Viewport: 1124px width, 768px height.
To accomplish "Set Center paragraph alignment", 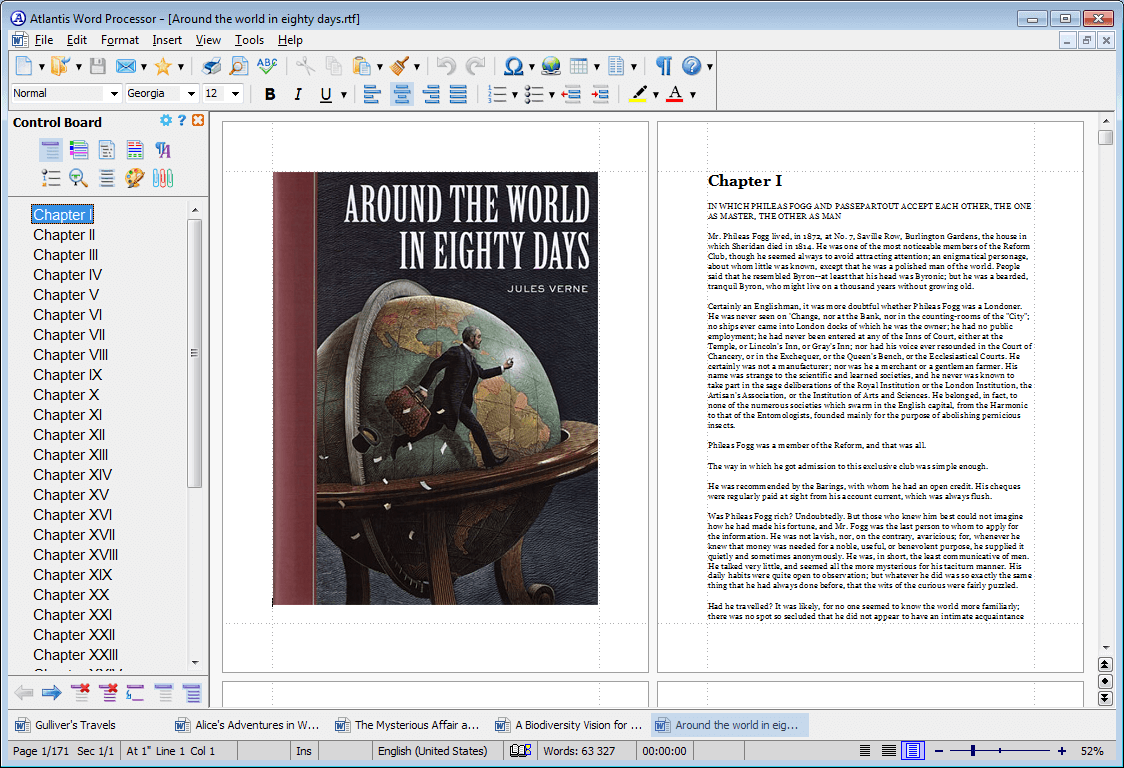I will [402, 94].
